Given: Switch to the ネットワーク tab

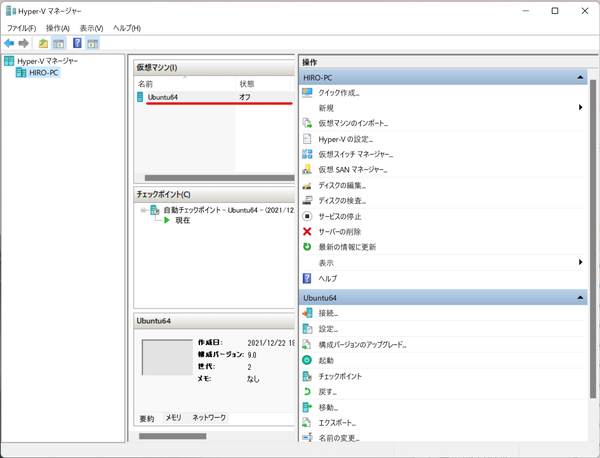Looking at the screenshot, I should pos(209,418).
